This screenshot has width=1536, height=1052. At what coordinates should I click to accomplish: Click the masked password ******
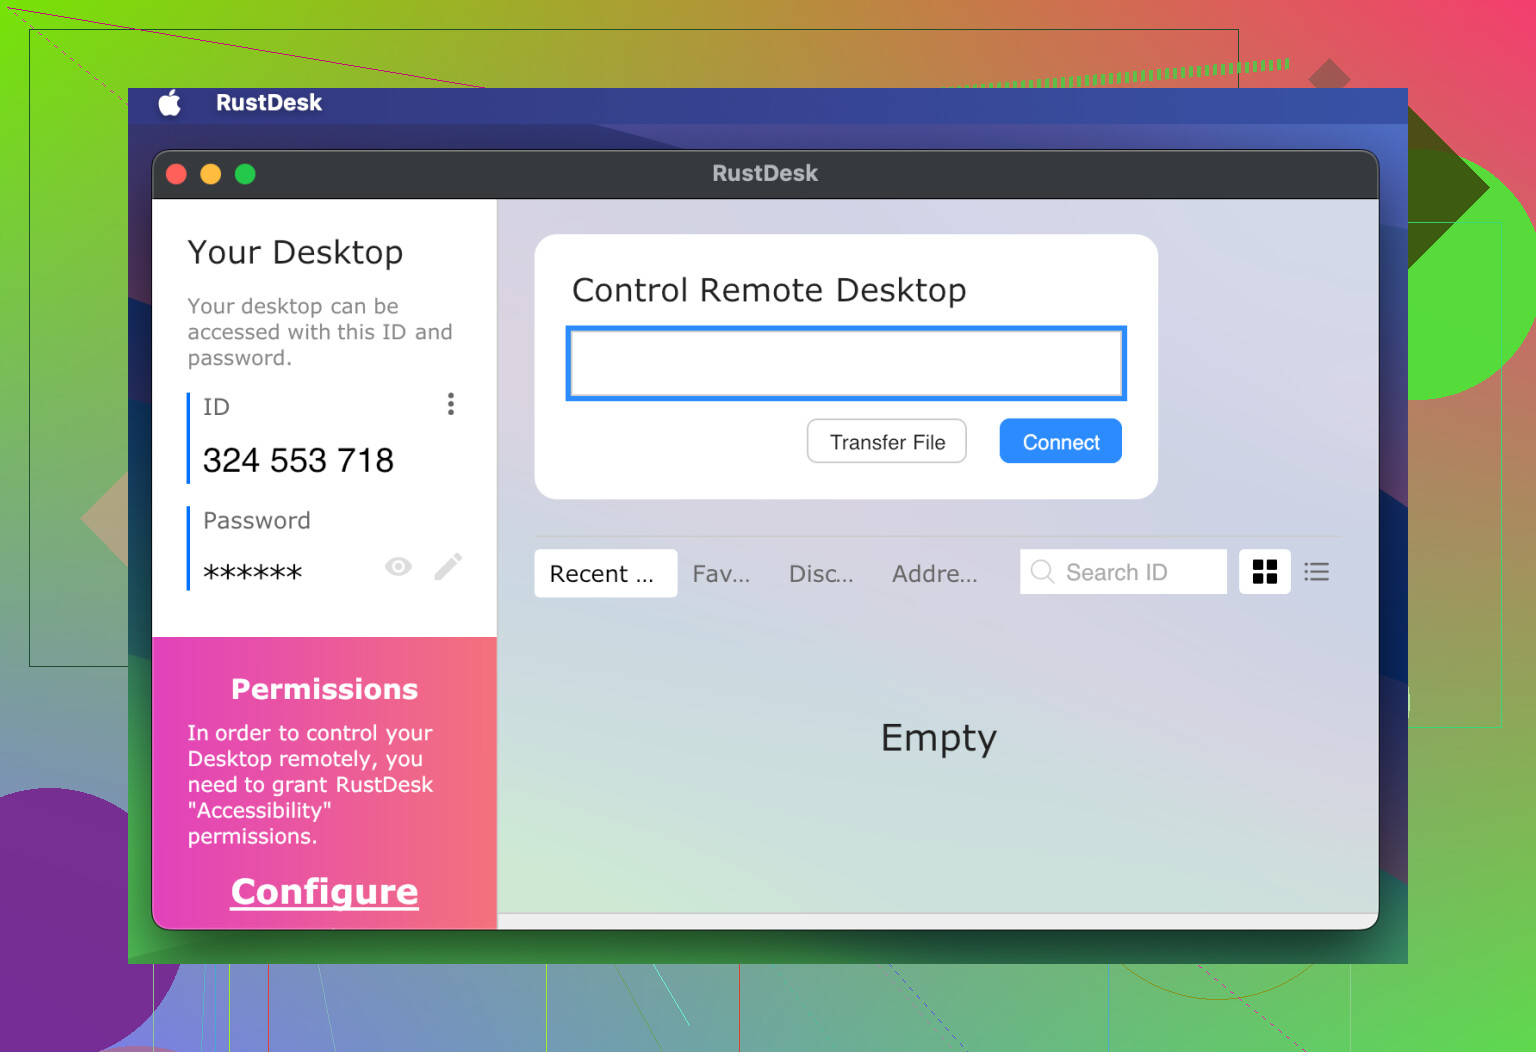click(x=252, y=572)
